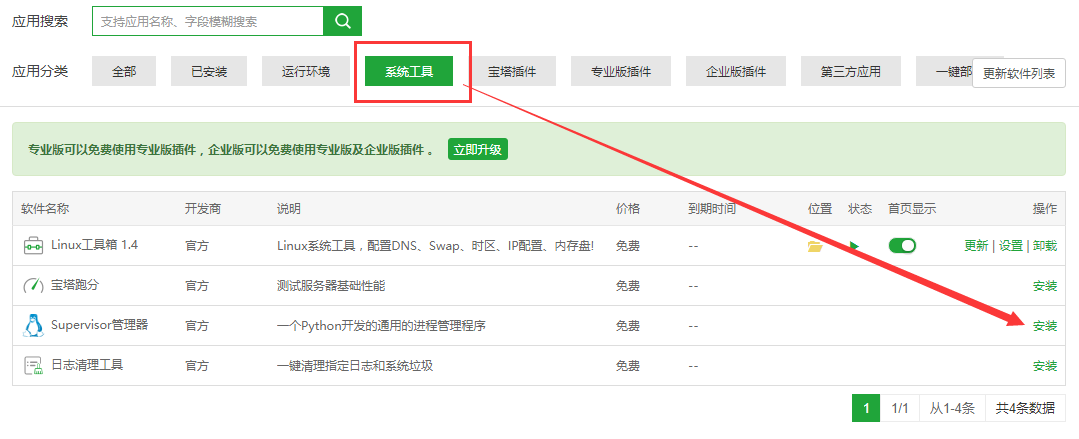This screenshot has height=439, width=1079.
Task: Select the 全部 category tab
Action: 124,72
